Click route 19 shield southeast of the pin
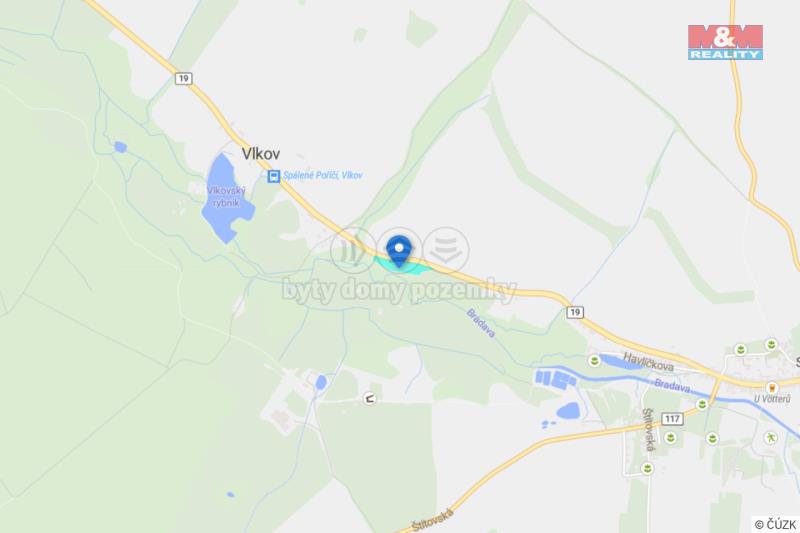The height and width of the screenshot is (533, 800). [575, 312]
